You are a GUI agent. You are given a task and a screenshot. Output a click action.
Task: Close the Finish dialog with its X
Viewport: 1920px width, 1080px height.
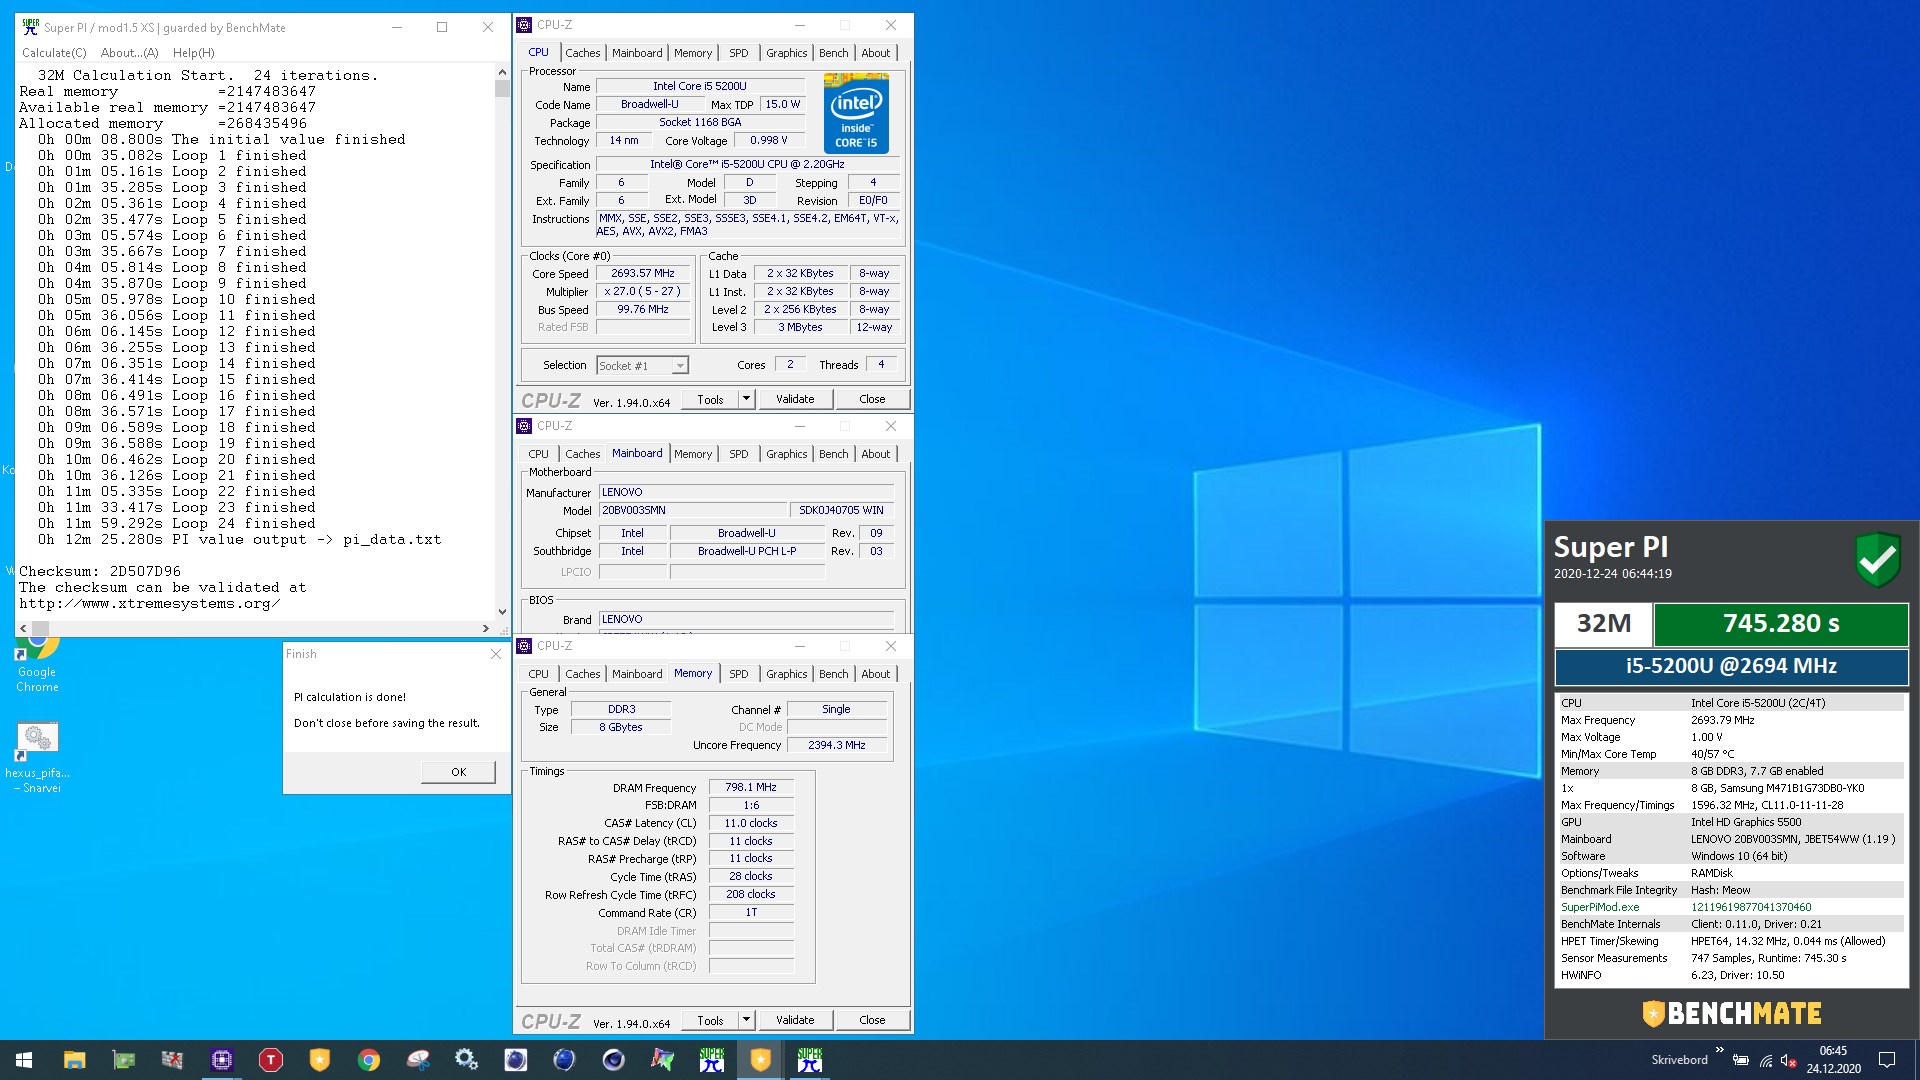pos(495,654)
